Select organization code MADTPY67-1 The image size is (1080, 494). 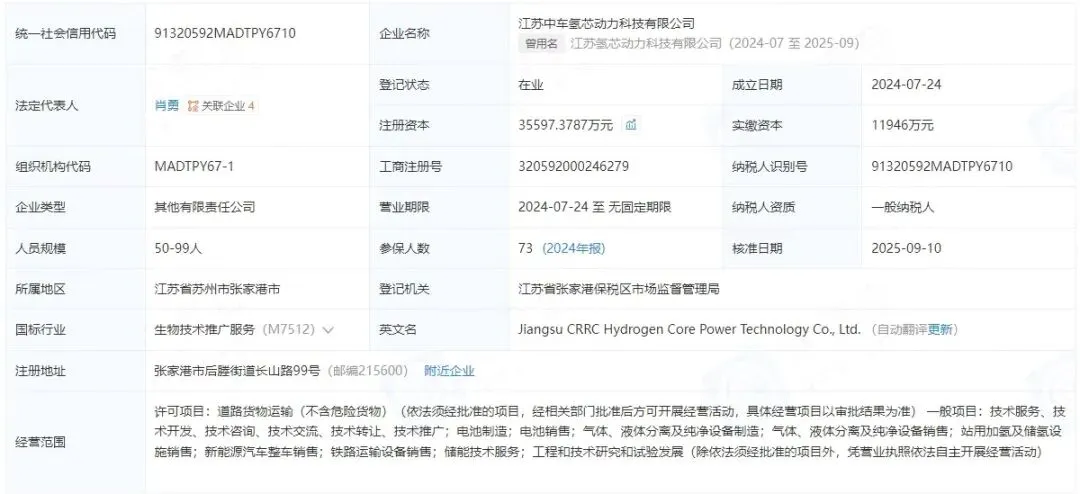coord(194,166)
